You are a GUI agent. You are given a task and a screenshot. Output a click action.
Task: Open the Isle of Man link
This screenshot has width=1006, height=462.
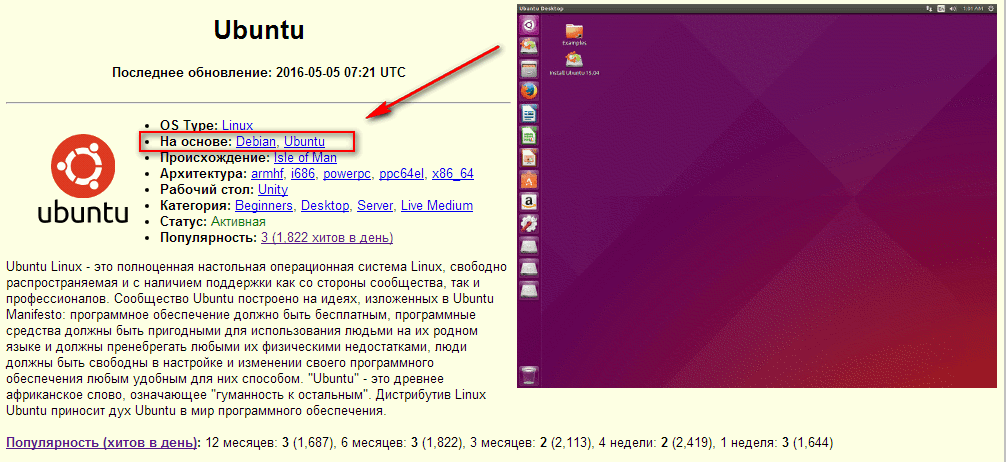click(x=305, y=158)
